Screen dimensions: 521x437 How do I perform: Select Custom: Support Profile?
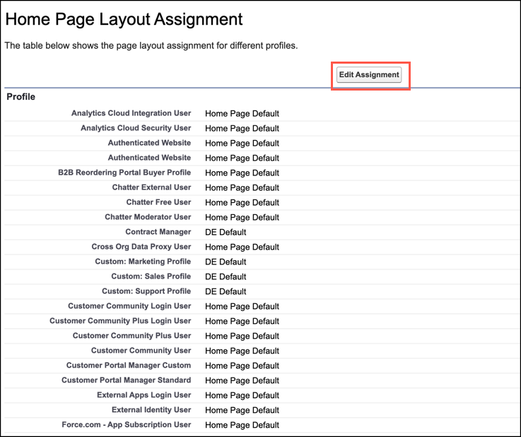[146, 291]
